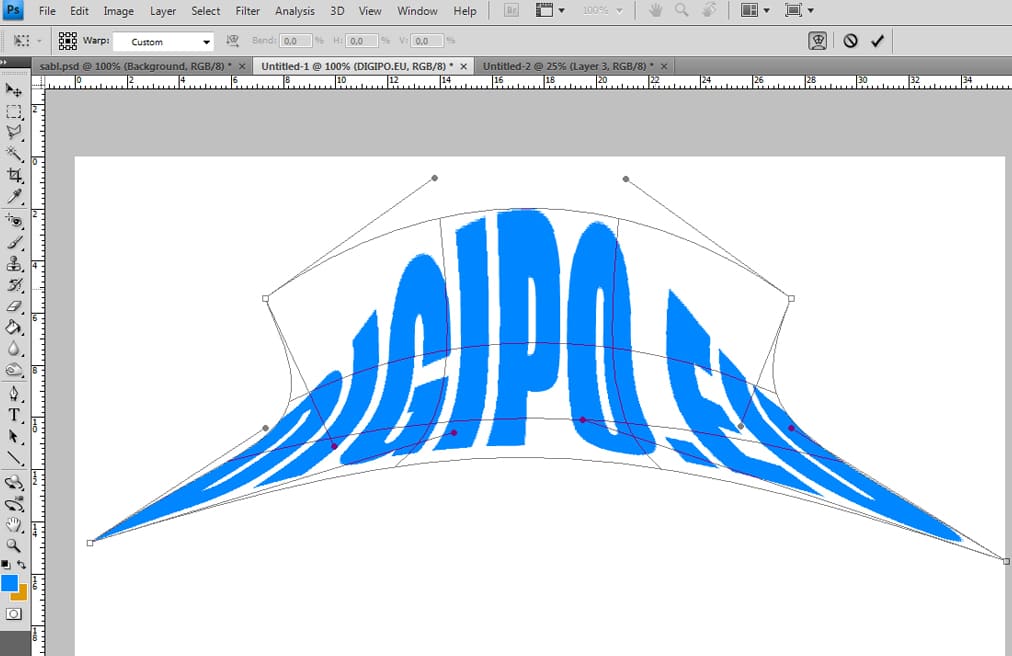Open the arrange documents dropdown
Viewport: 1012px width, 656px height.
click(755, 11)
